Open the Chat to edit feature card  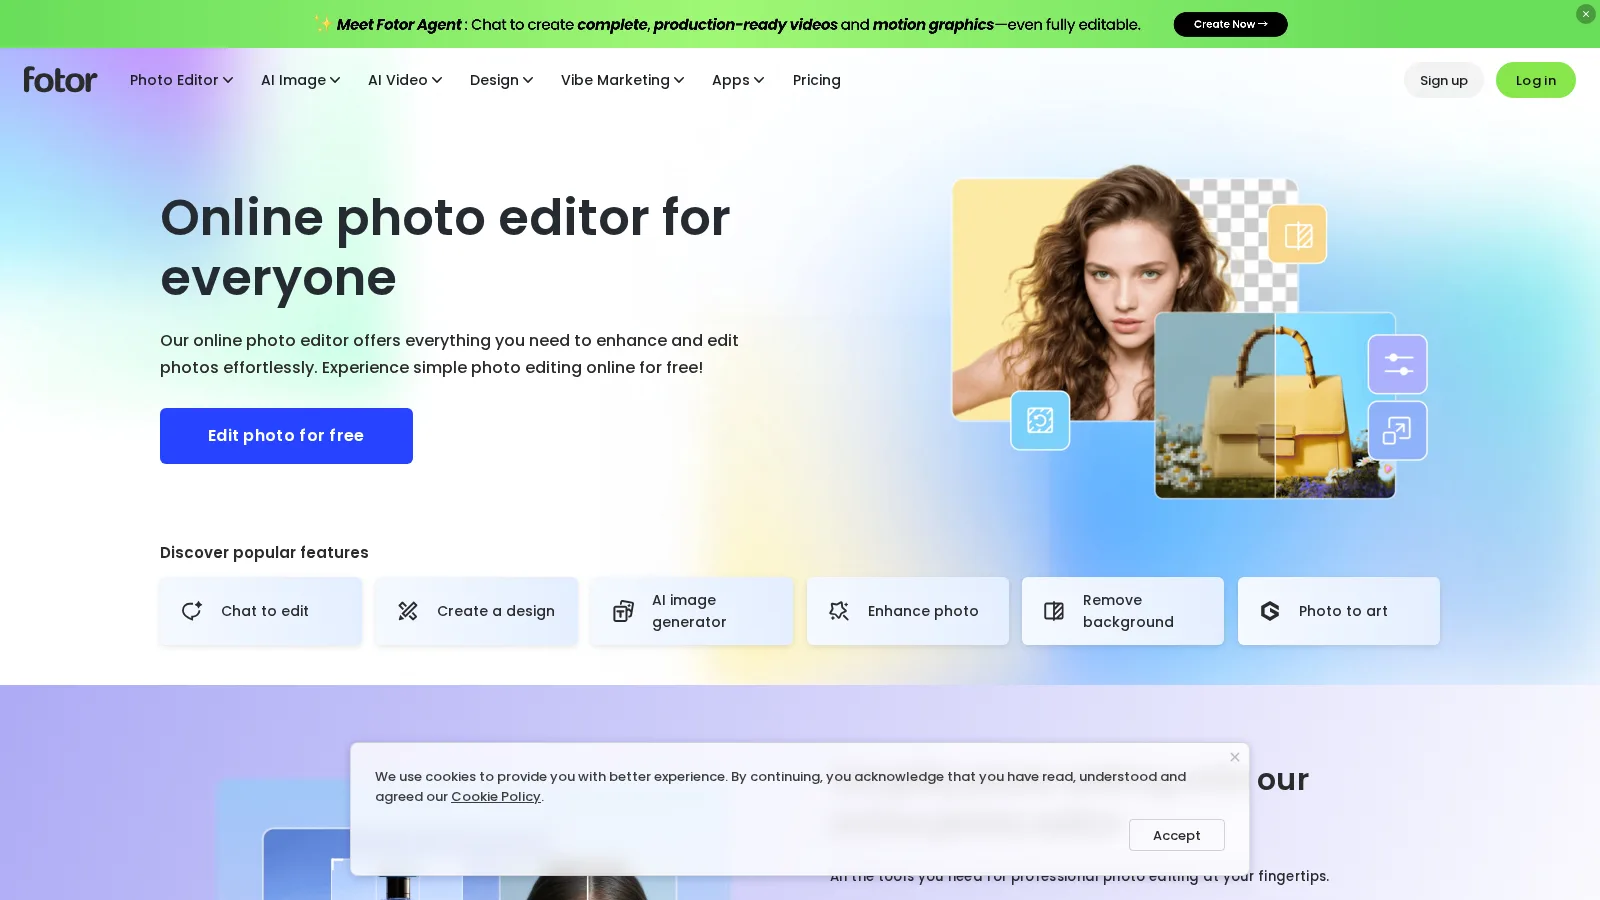(x=261, y=611)
